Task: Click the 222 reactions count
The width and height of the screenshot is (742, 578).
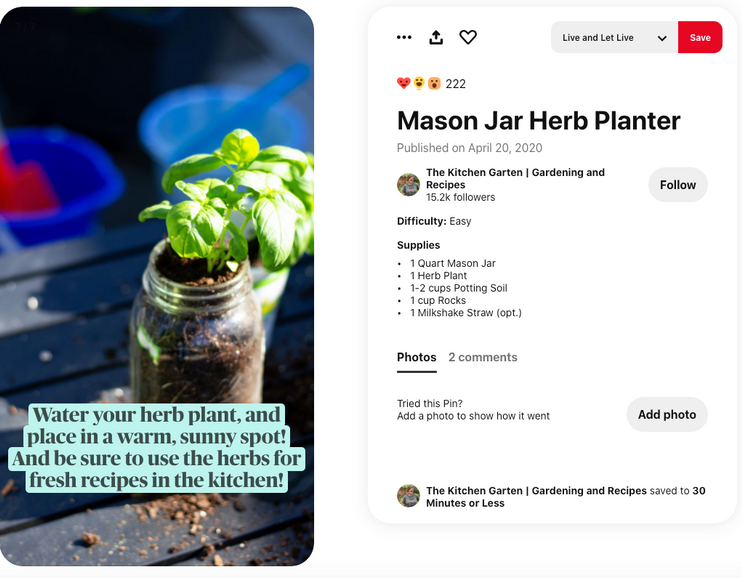Action: click(455, 84)
